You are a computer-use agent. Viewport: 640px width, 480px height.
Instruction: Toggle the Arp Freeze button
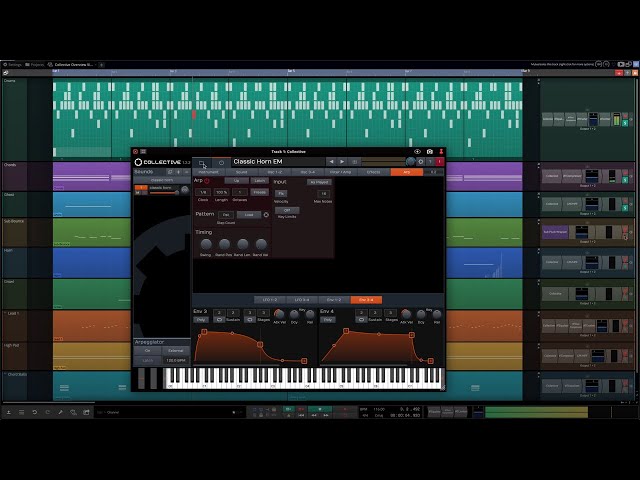259,192
